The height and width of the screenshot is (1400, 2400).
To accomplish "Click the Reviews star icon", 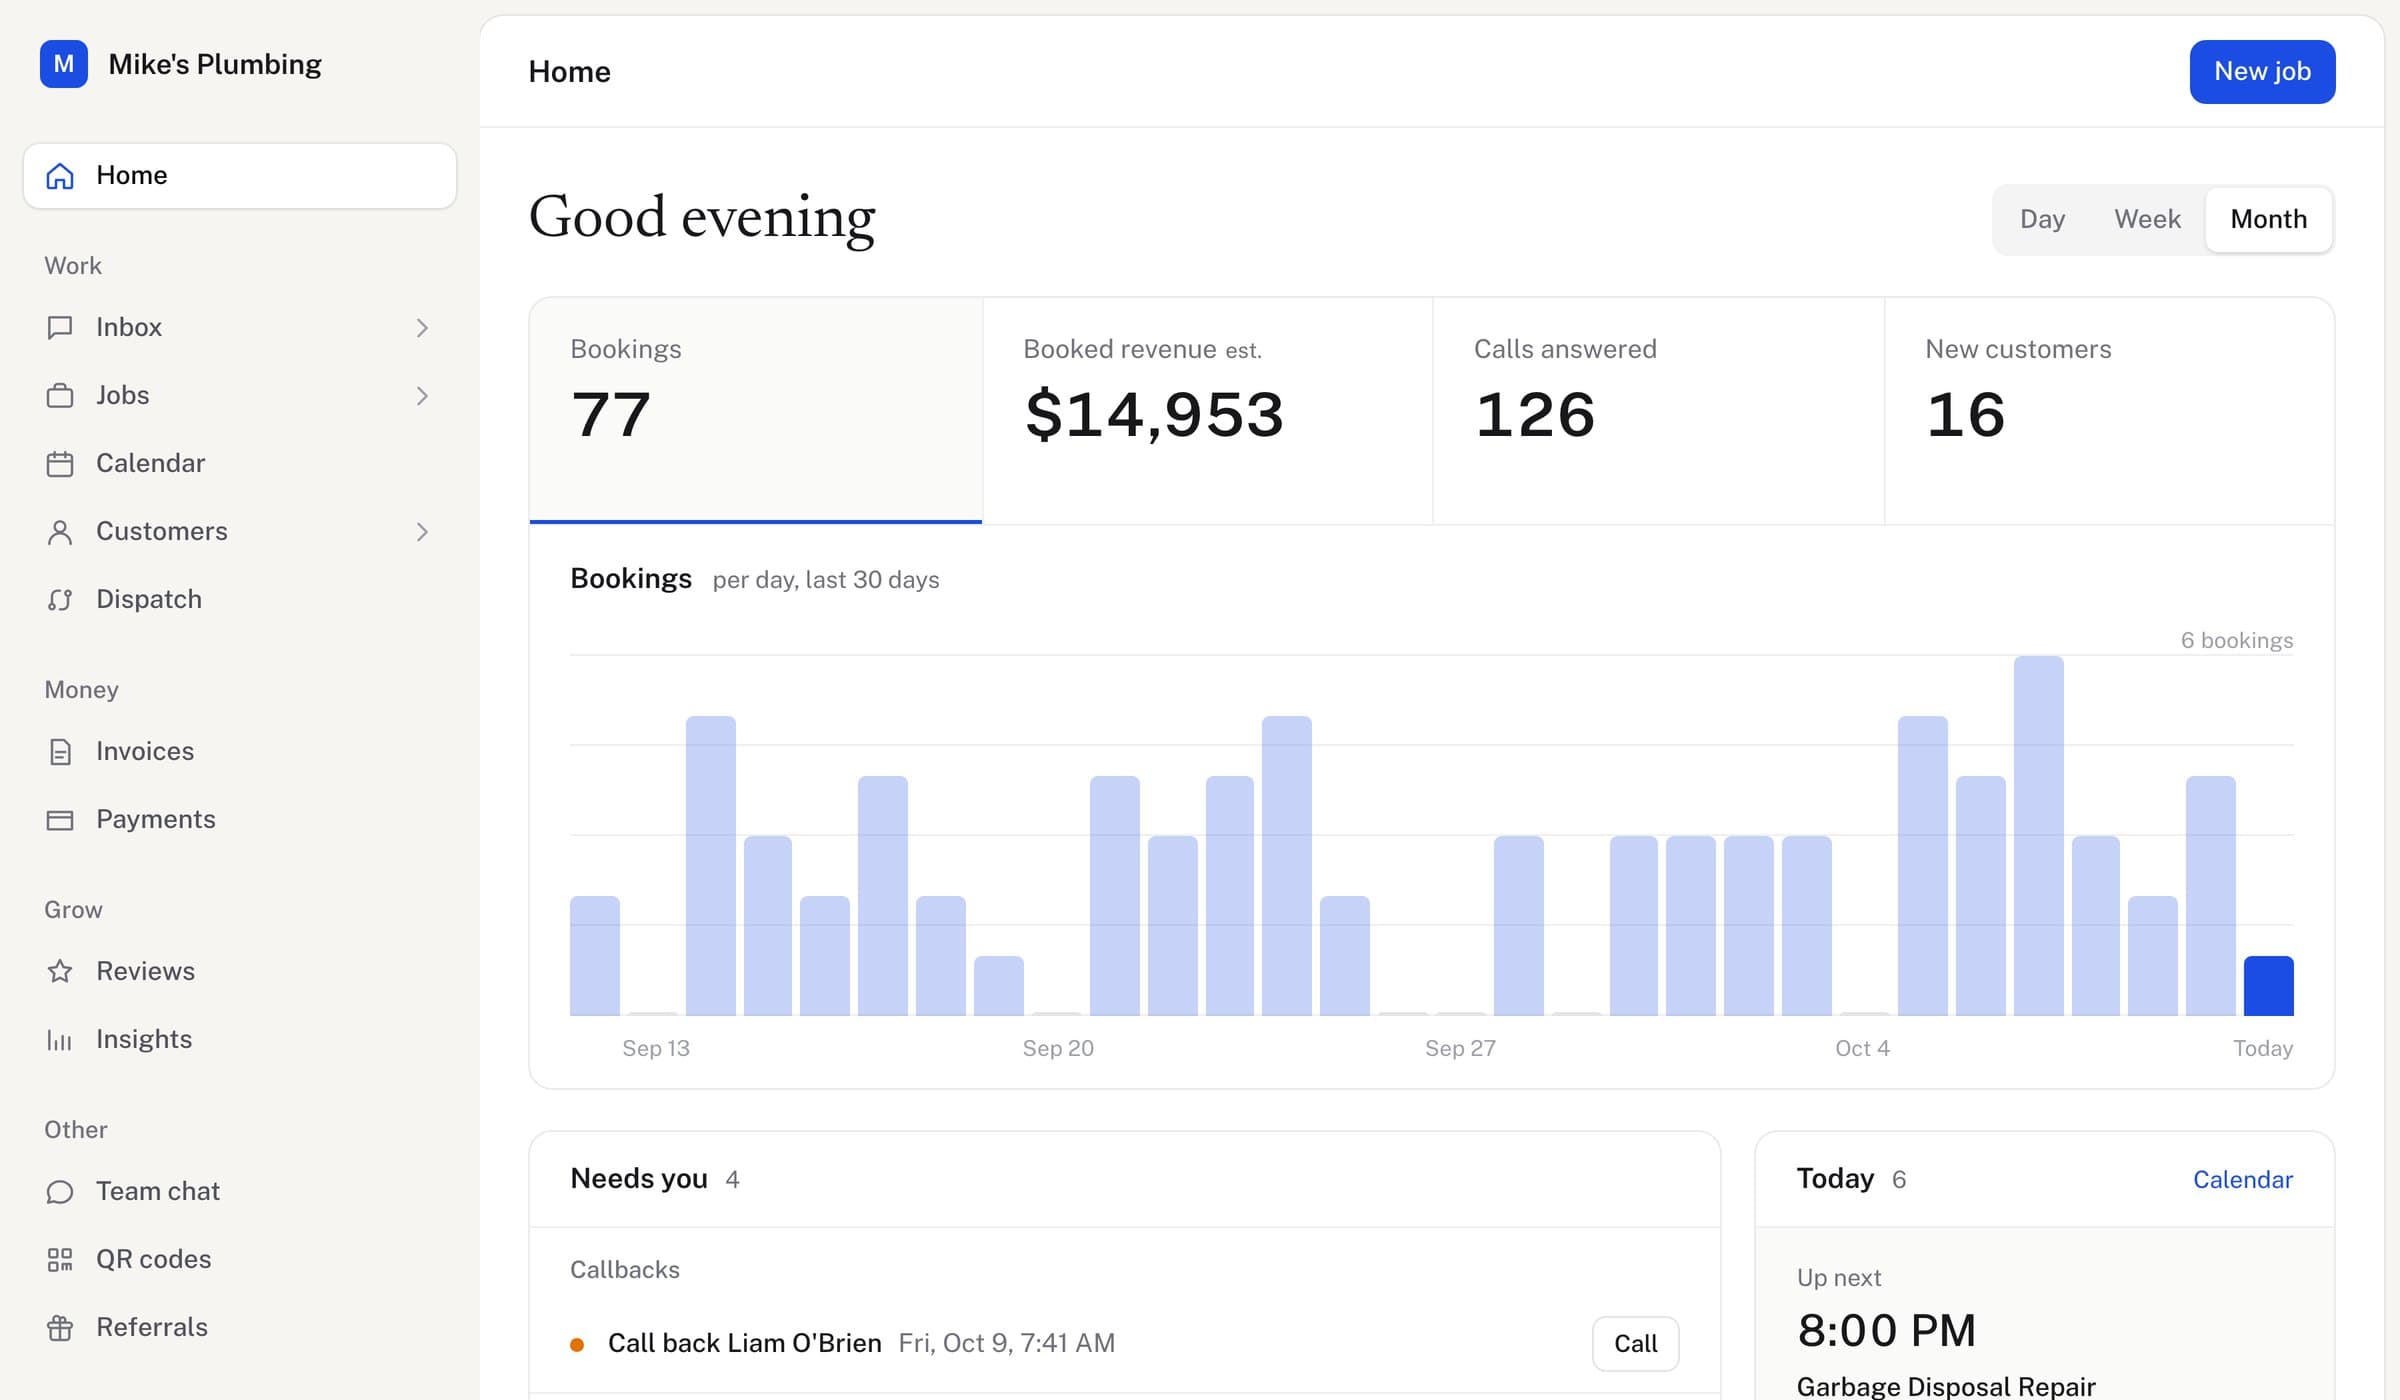I will tap(60, 972).
